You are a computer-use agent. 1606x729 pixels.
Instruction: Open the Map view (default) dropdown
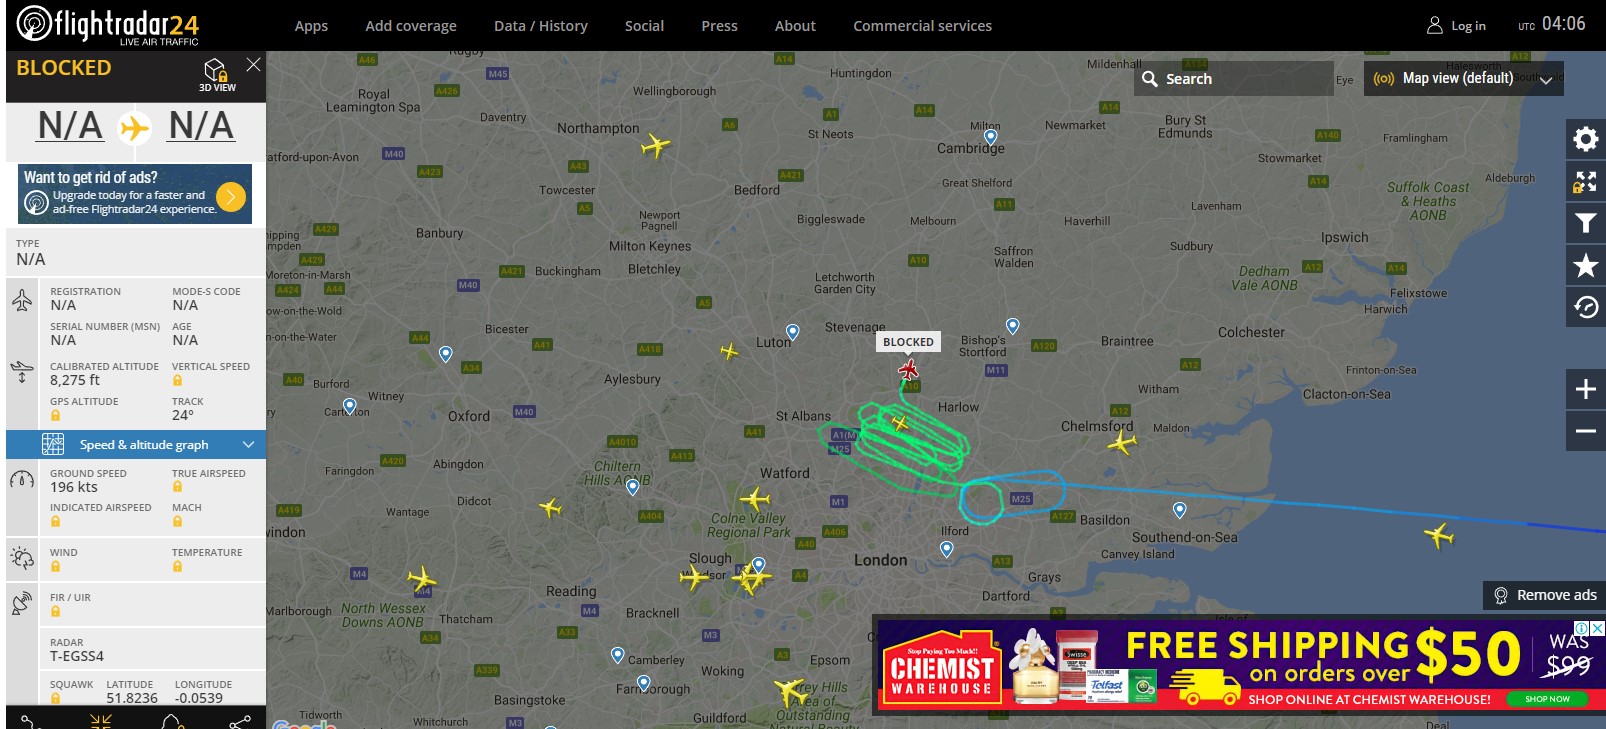coord(1463,78)
